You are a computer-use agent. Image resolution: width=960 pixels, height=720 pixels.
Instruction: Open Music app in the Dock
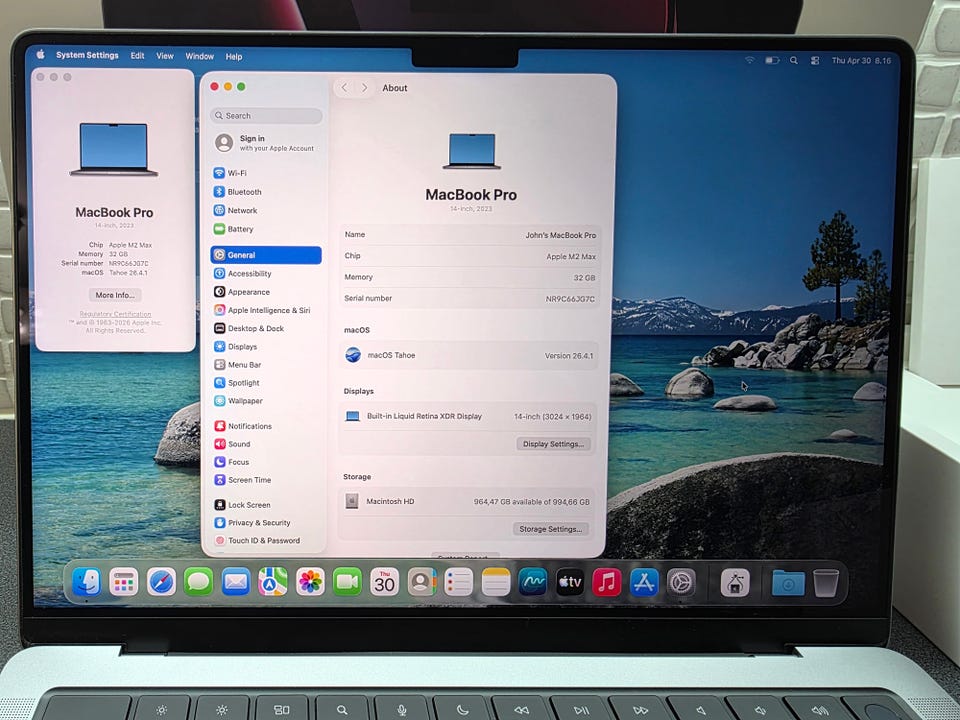[607, 582]
